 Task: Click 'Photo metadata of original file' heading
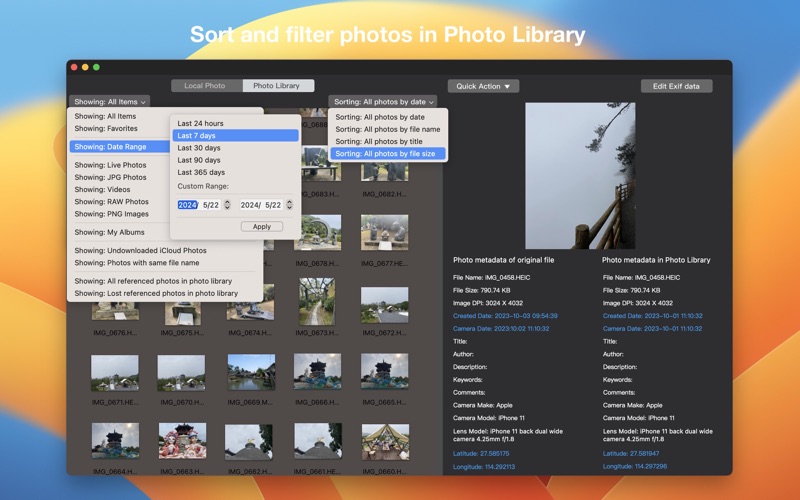[x=504, y=260]
